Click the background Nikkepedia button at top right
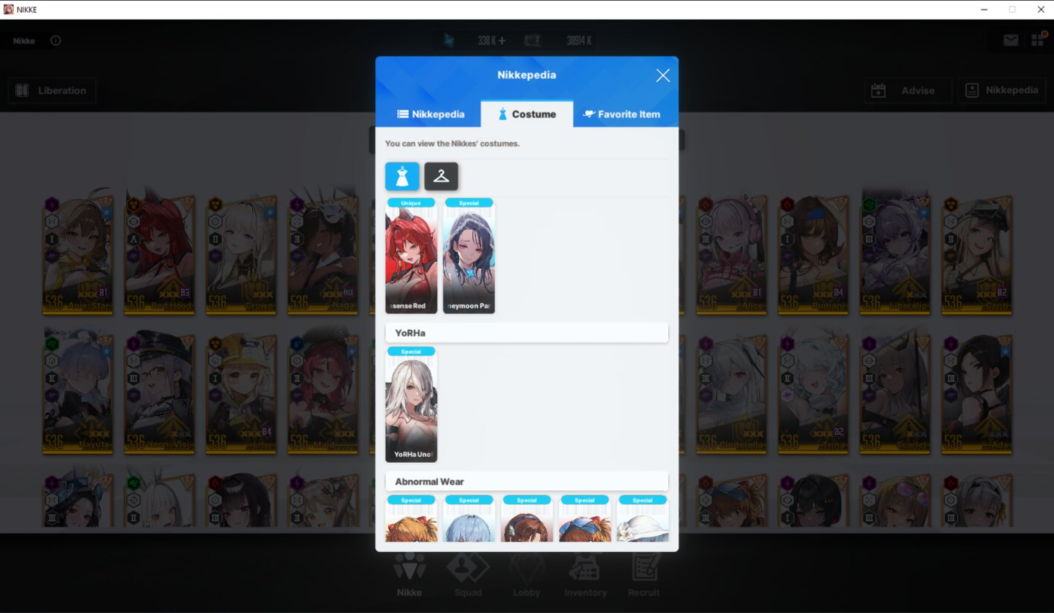Image resolution: width=1054 pixels, height=613 pixels. click(x=1002, y=90)
